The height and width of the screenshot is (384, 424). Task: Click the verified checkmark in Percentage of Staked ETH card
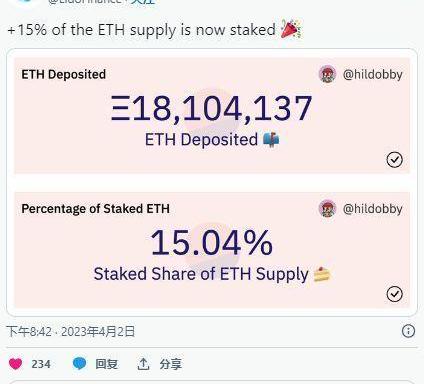(394, 294)
